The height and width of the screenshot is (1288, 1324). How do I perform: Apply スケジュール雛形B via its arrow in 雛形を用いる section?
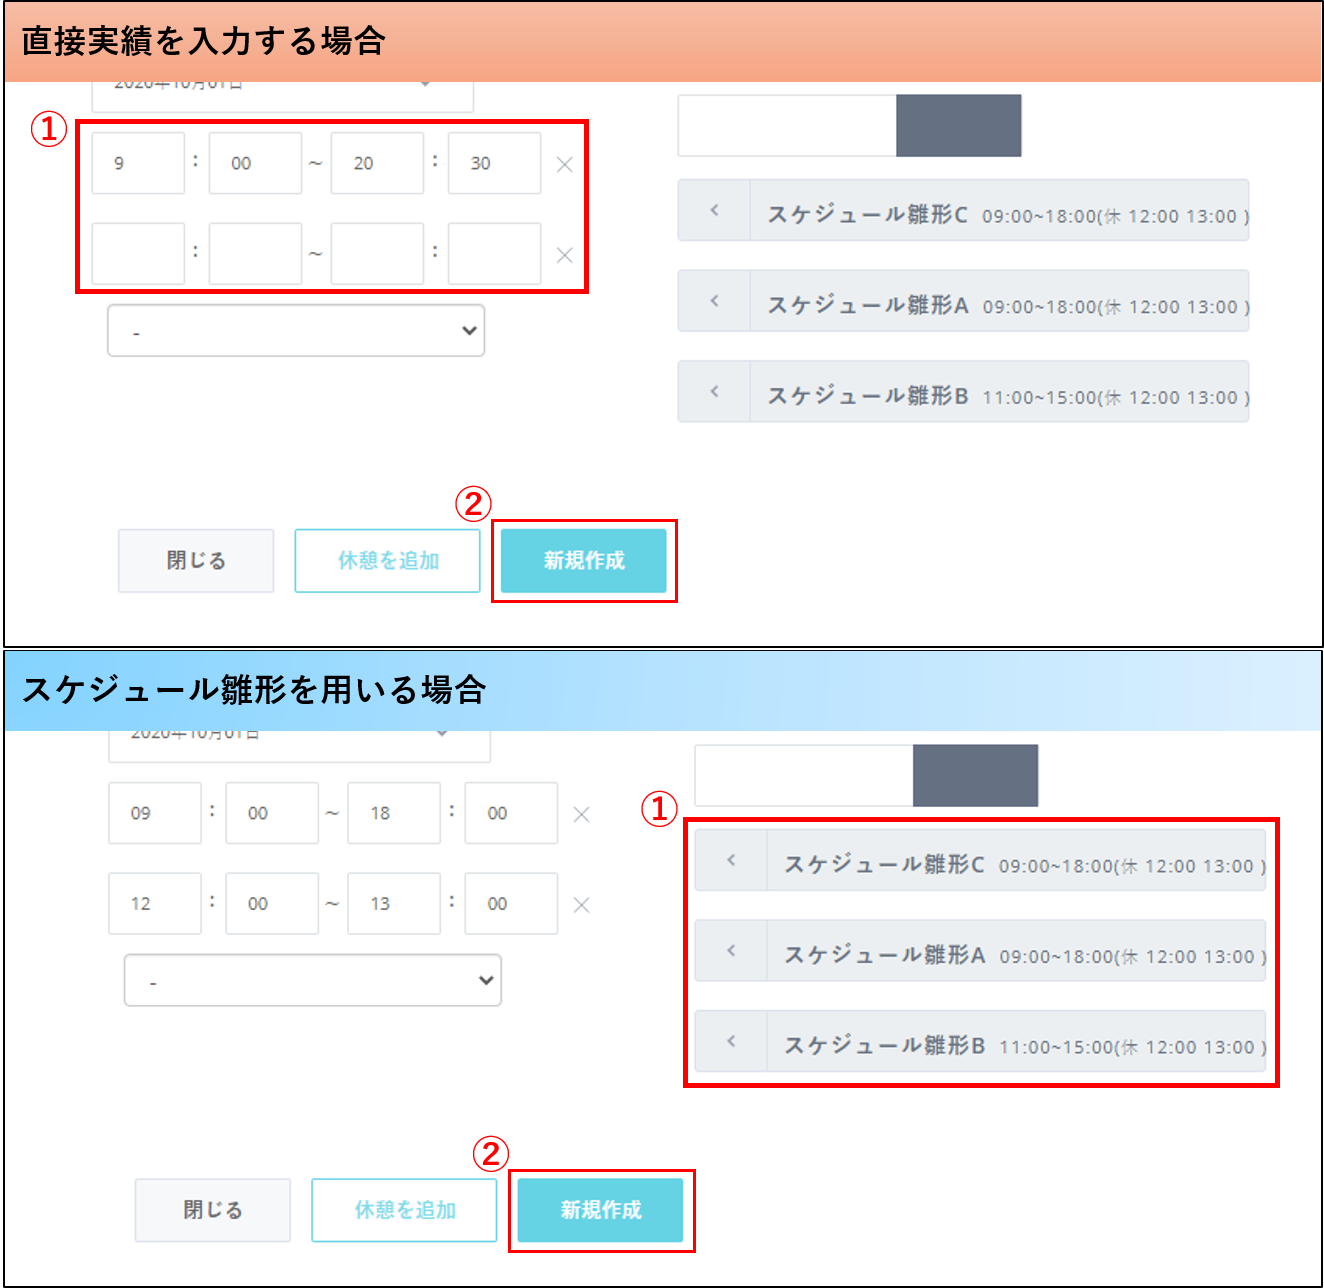pyautogui.click(x=731, y=1042)
